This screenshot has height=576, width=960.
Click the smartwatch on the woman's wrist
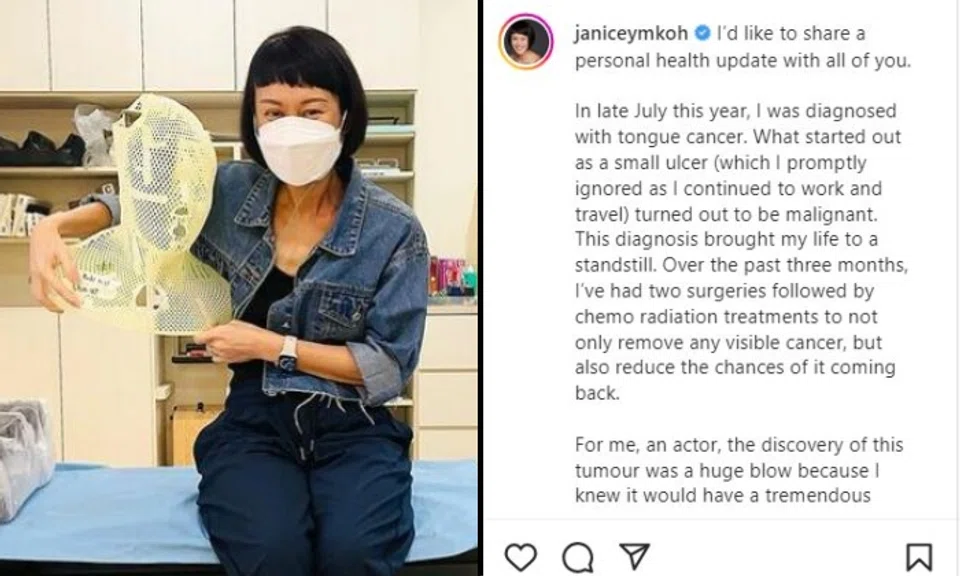[x=288, y=353]
